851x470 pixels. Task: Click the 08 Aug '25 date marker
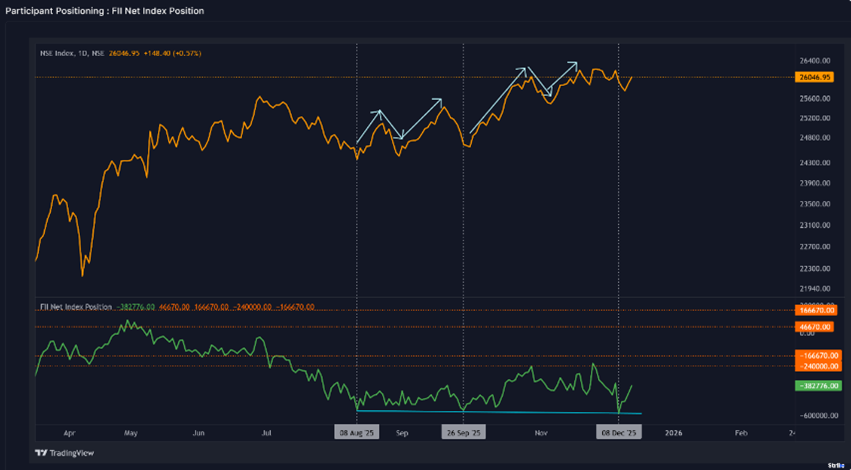[357, 433]
